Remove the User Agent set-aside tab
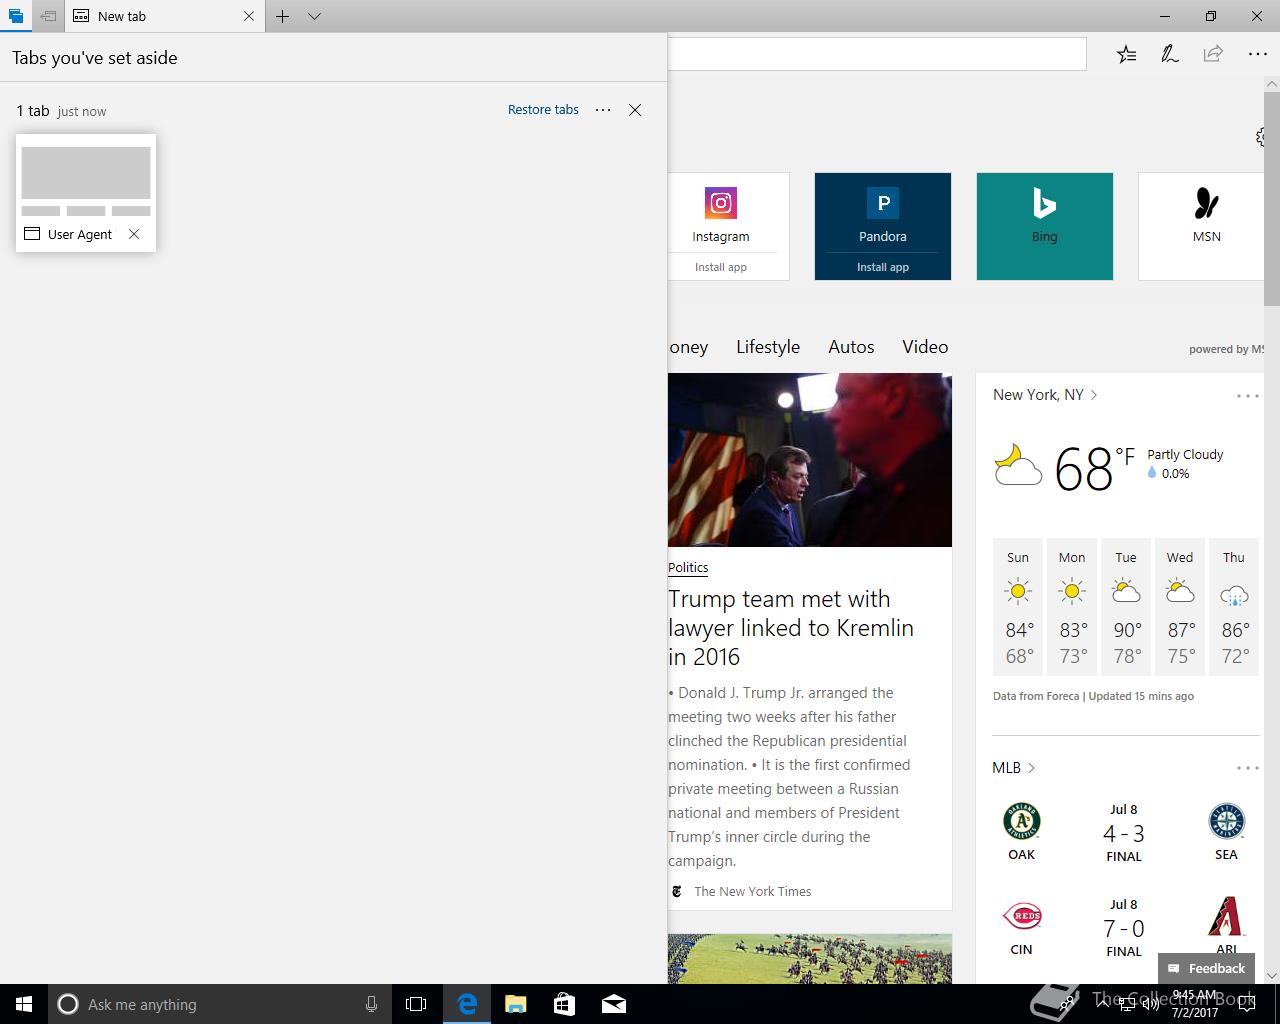The image size is (1280, 1024). click(134, 234)
